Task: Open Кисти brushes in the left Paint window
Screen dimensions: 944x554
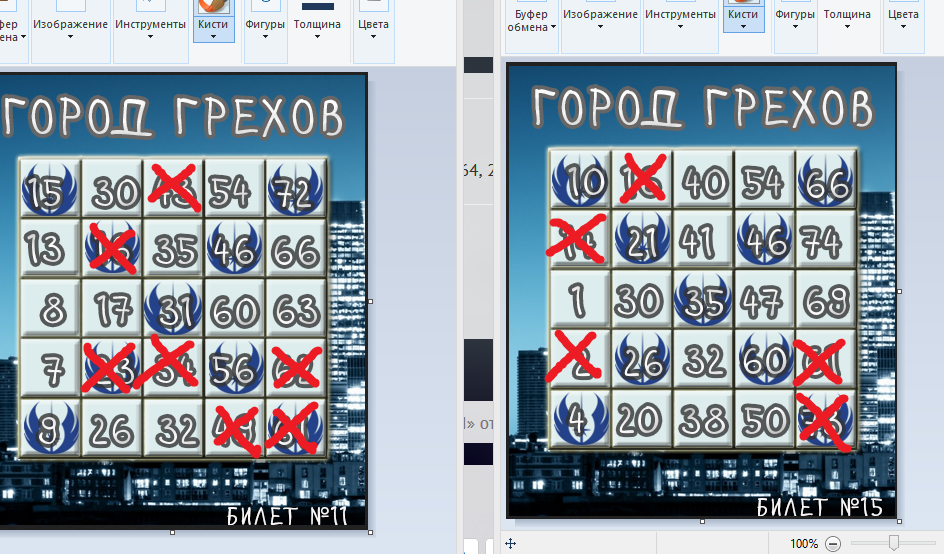Action: (x=214, y=22)
